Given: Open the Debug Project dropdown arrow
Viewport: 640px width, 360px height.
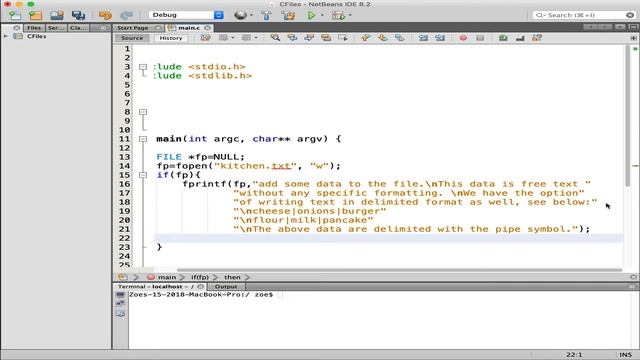Looking at the screenshot, I should click(350, 16).
